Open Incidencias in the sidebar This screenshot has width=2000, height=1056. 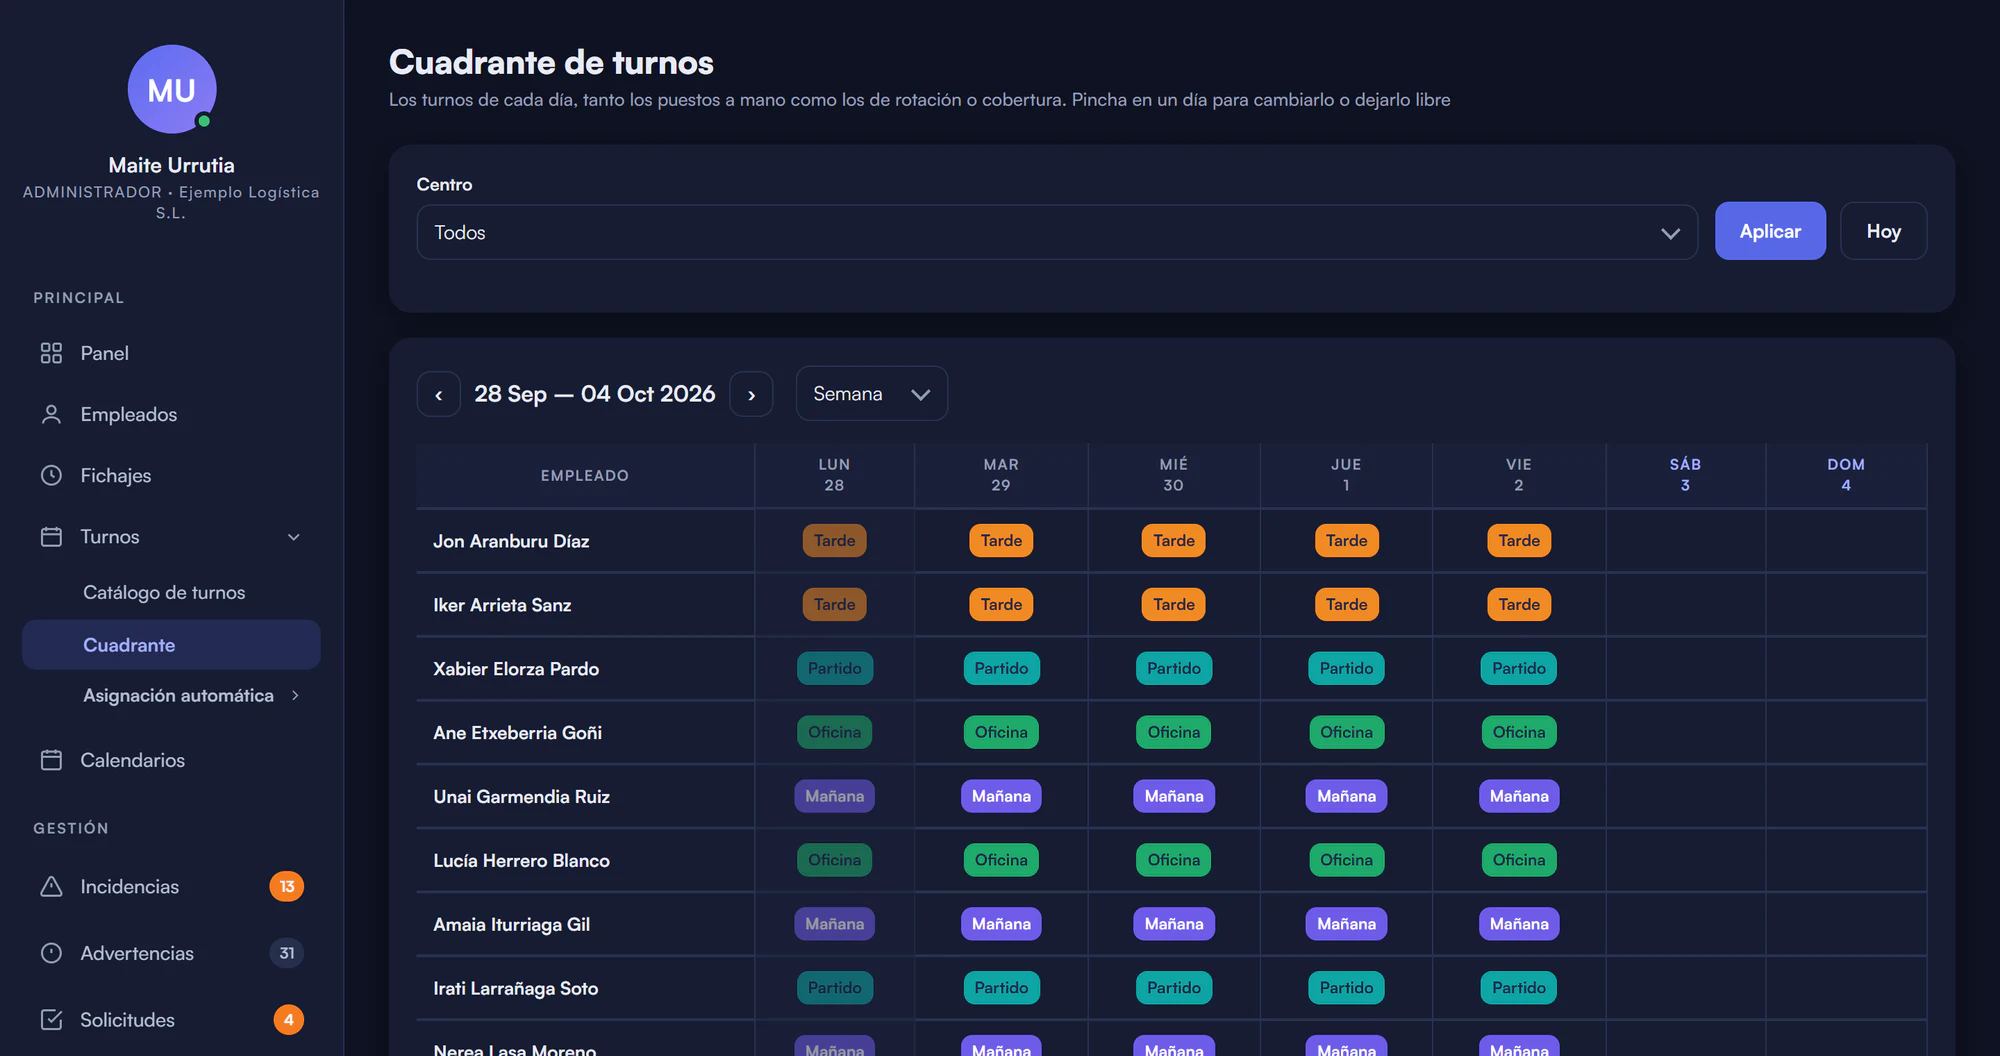coord(130,886)
